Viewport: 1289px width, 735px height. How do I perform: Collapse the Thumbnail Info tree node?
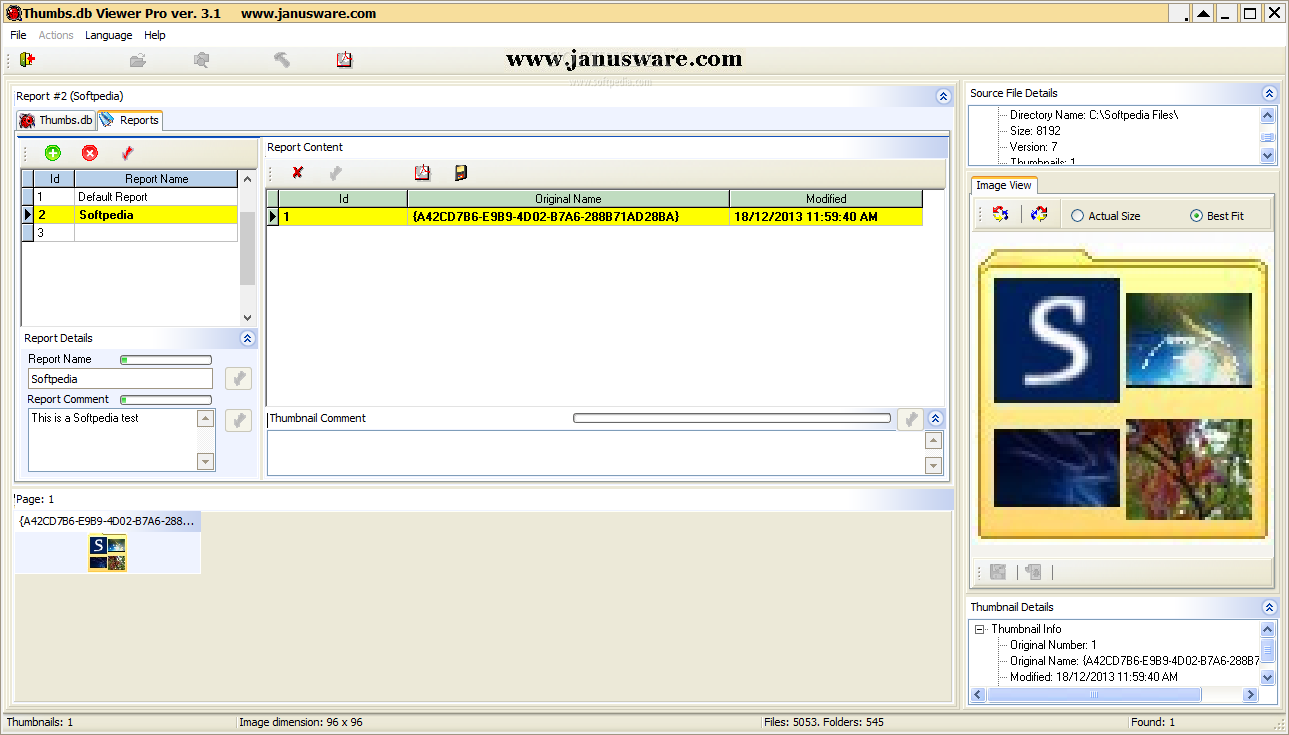(980, 629)
